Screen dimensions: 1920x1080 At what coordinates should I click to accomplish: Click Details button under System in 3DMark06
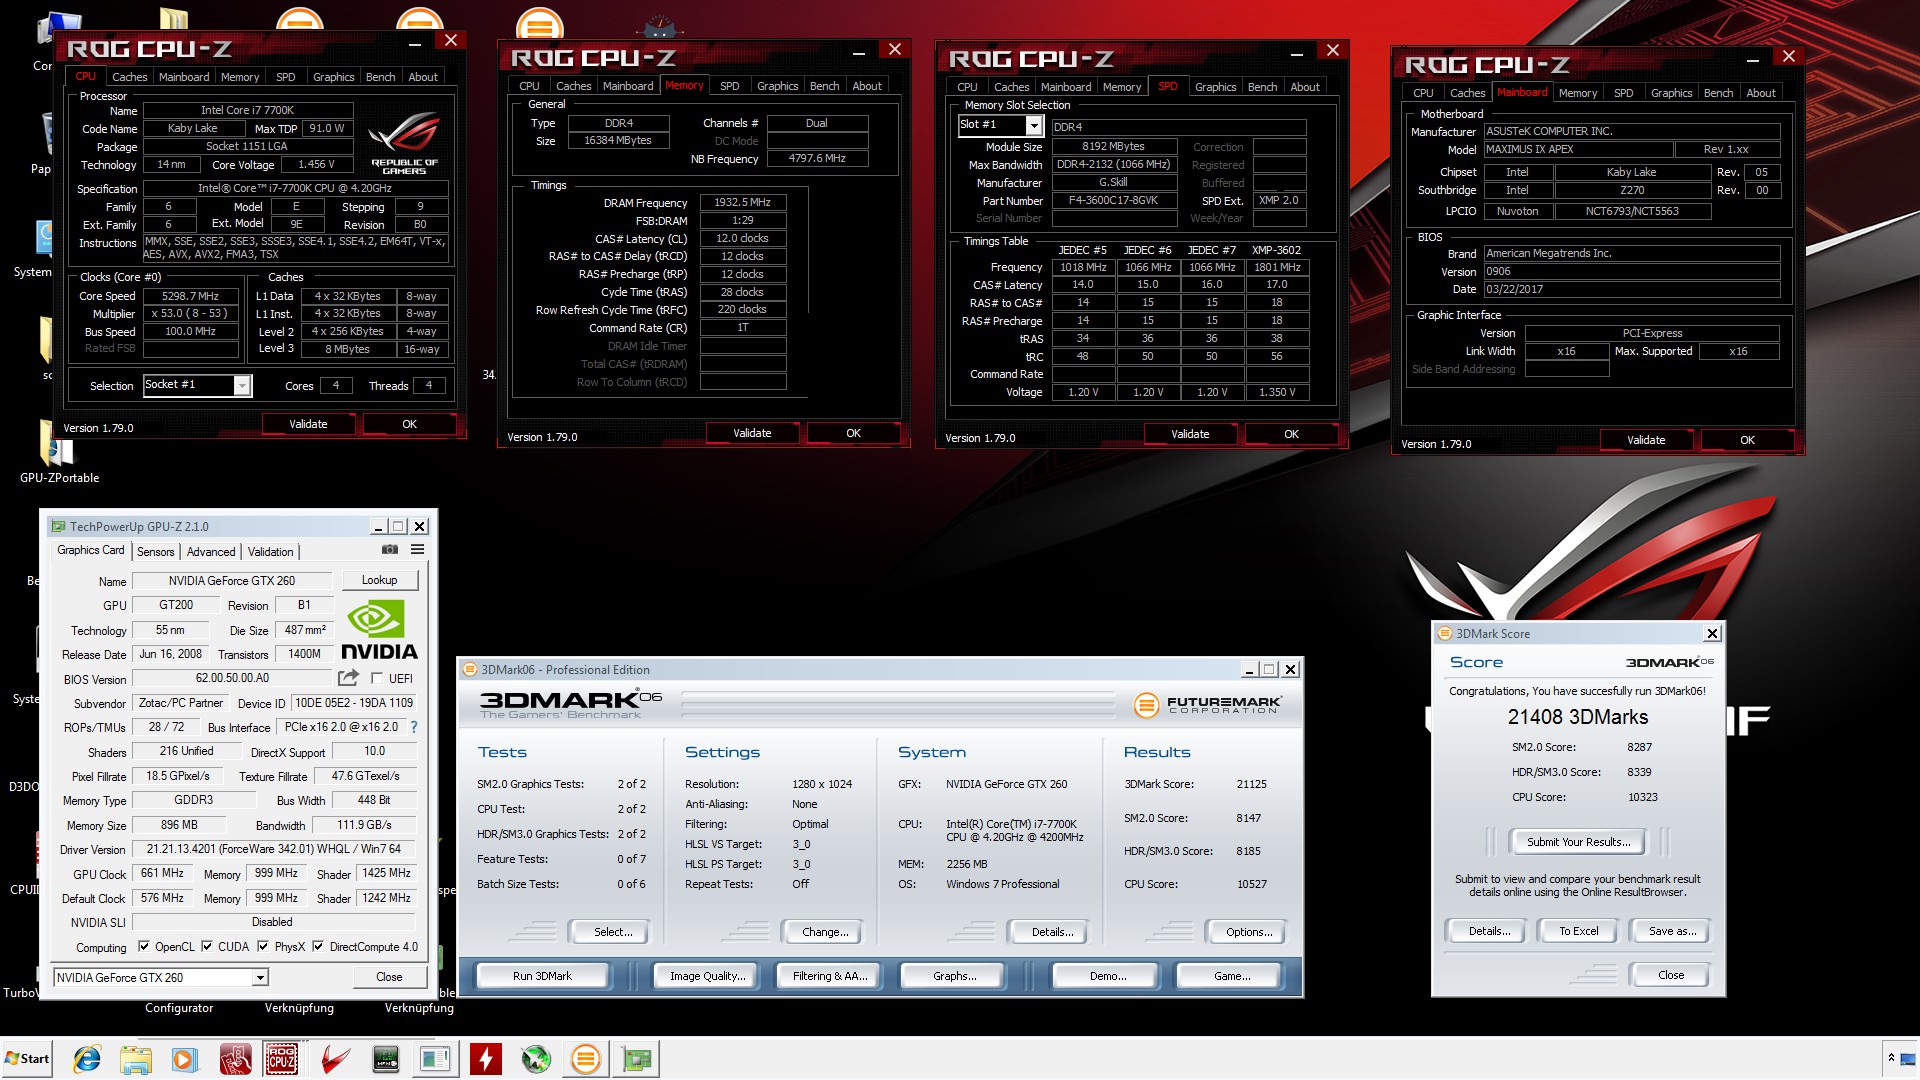click(x=1052, y=932)
